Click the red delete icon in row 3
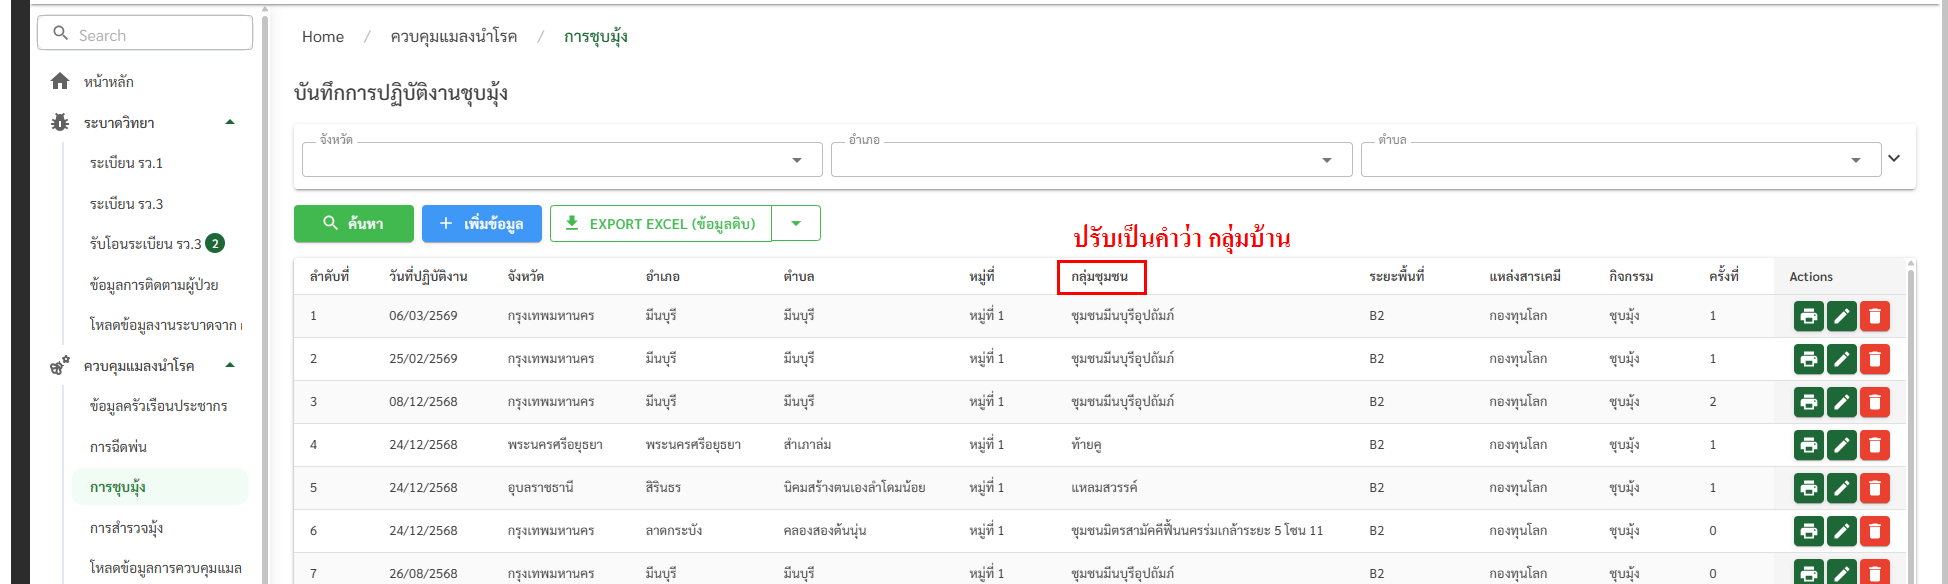 pyautogui.click(x=1874, y=402)
